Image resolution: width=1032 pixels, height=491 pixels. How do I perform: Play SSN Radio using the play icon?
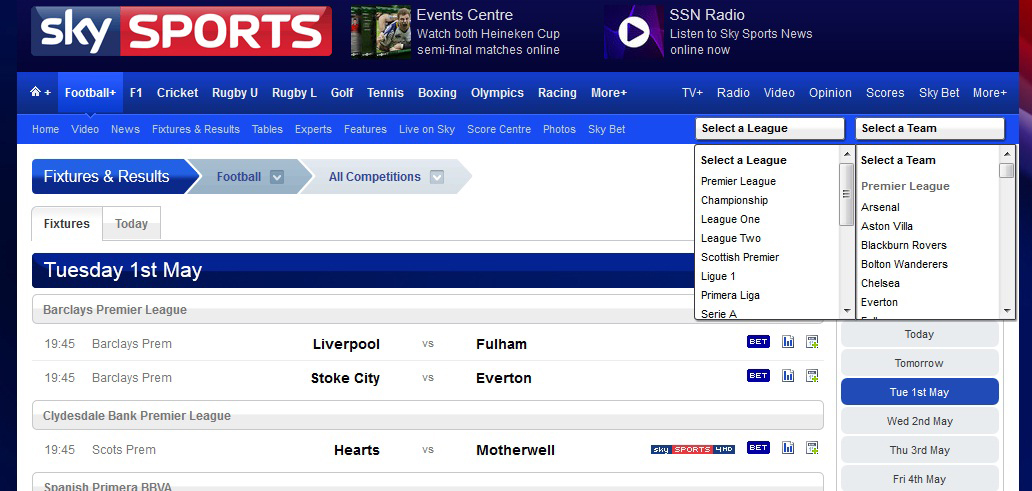tap(633, 32)
